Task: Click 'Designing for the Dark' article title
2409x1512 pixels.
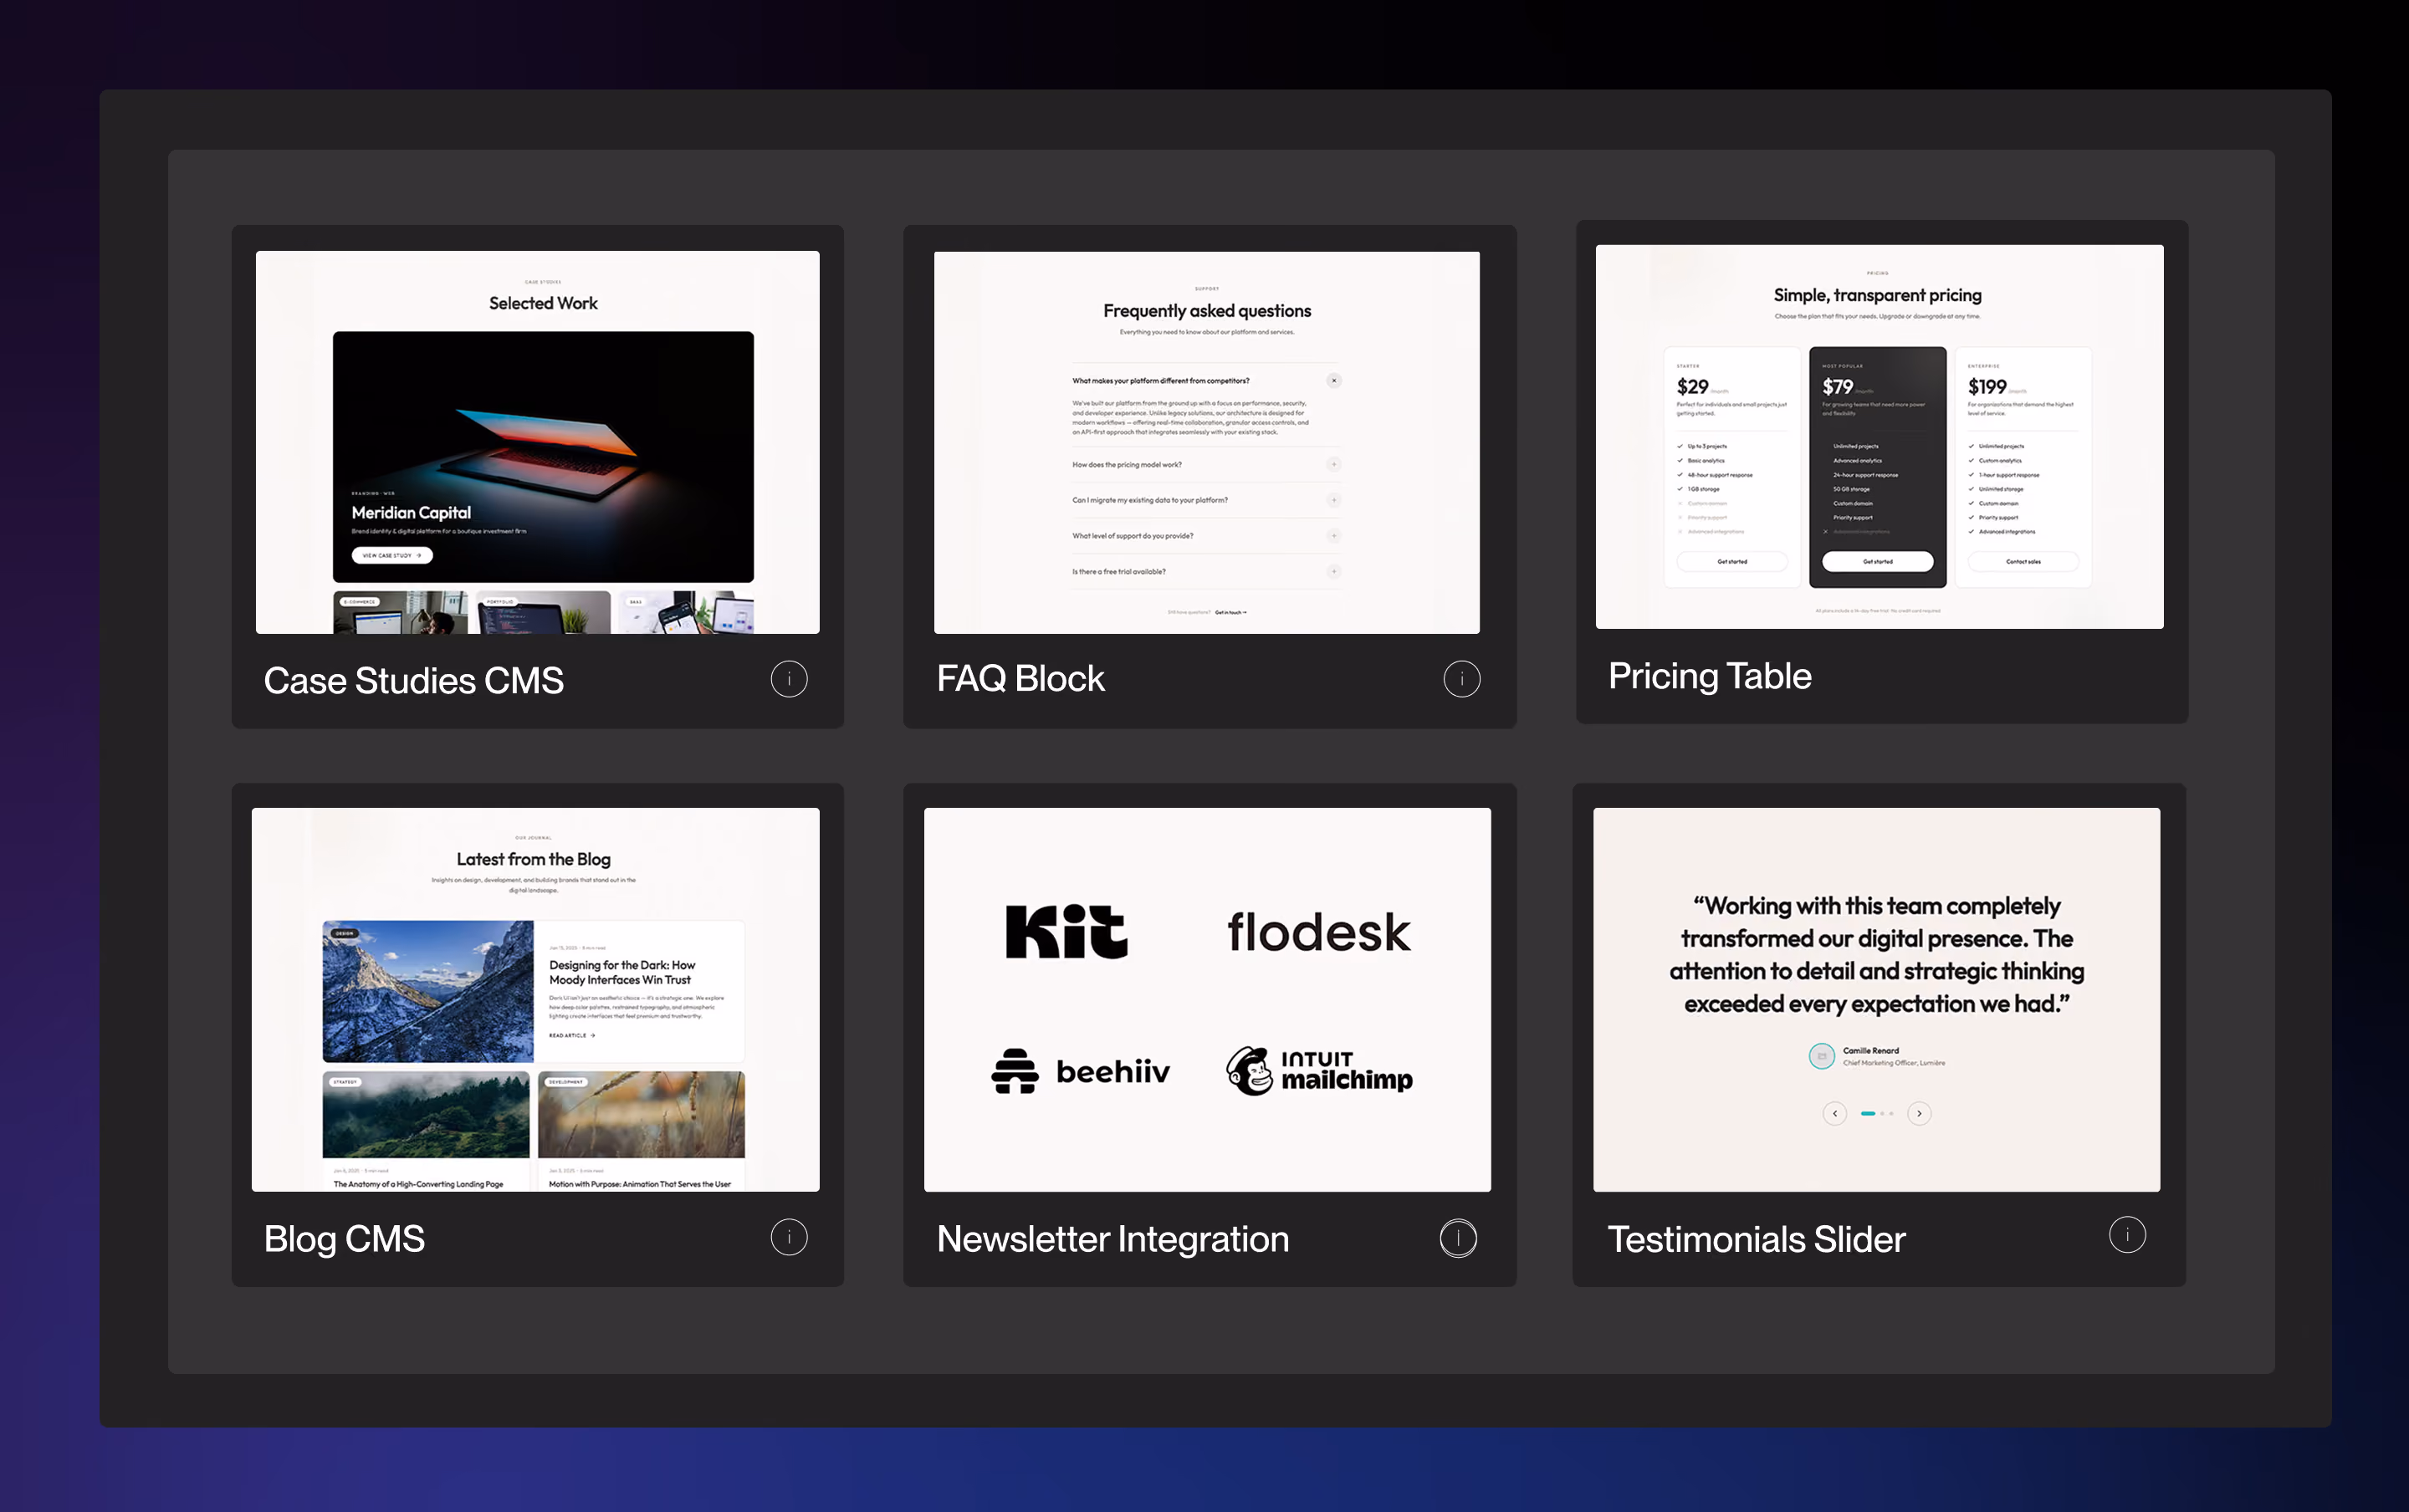Action: tap(622, 972)
